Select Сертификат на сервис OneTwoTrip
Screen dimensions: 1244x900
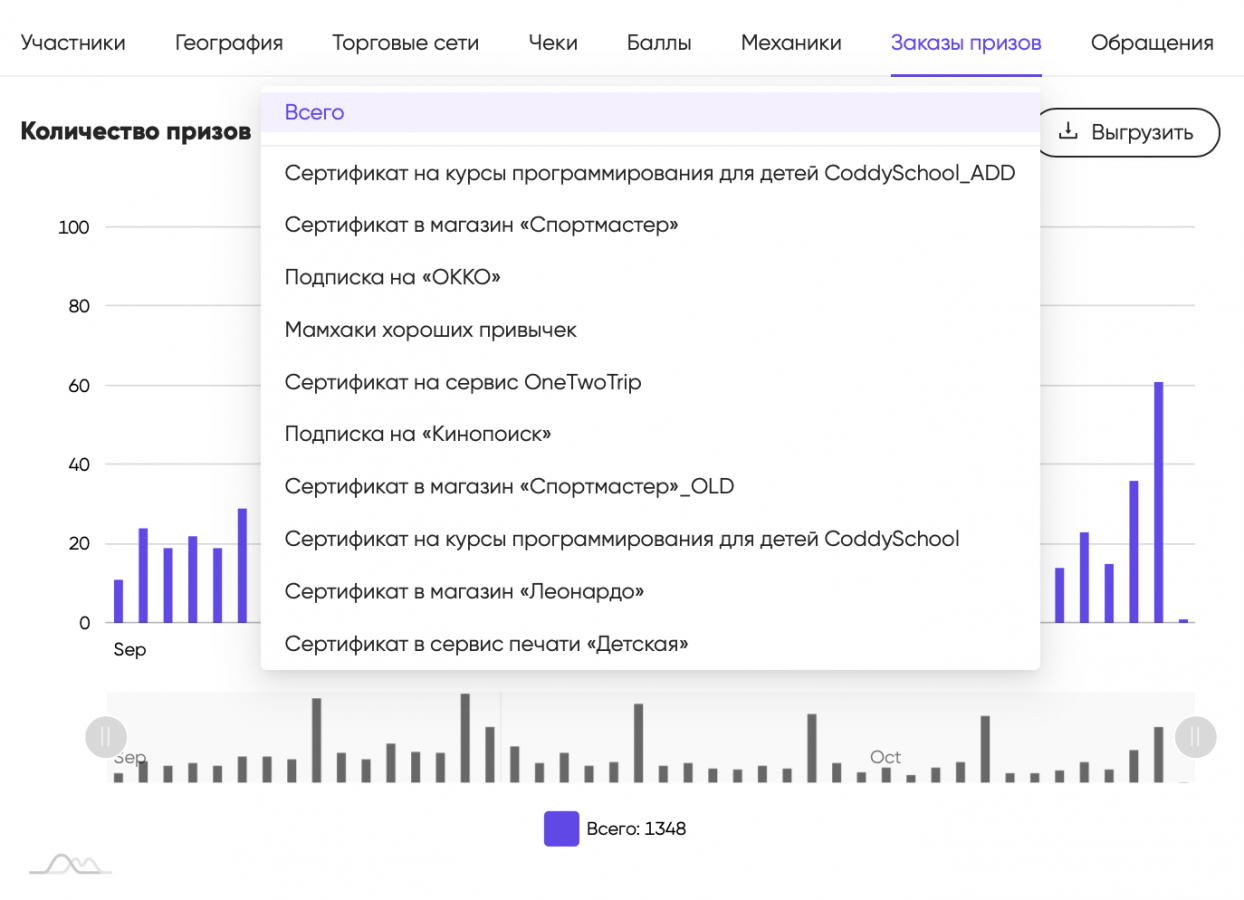pyautogui.click(x=462, y=382)
